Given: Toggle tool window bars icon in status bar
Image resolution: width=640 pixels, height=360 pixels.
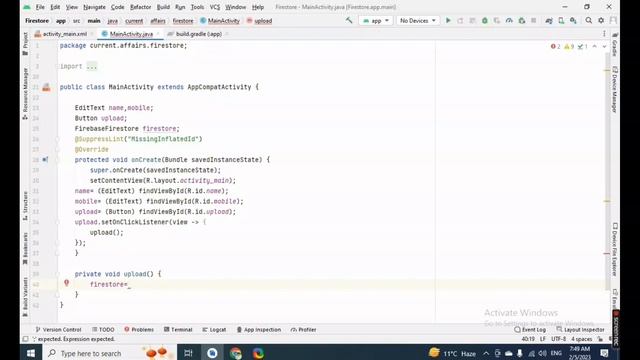Looking at the screenshot, I should pos(25,339).
